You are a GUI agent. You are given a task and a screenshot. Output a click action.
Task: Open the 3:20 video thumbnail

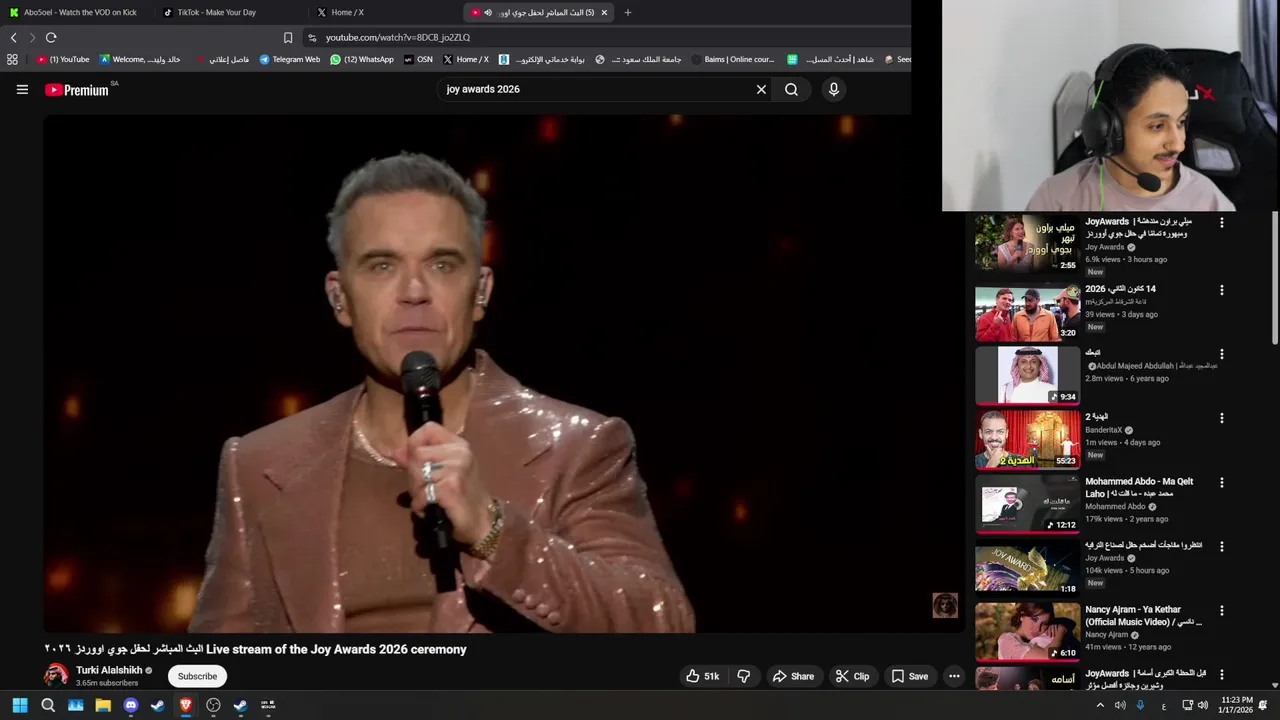(1027, 311)
